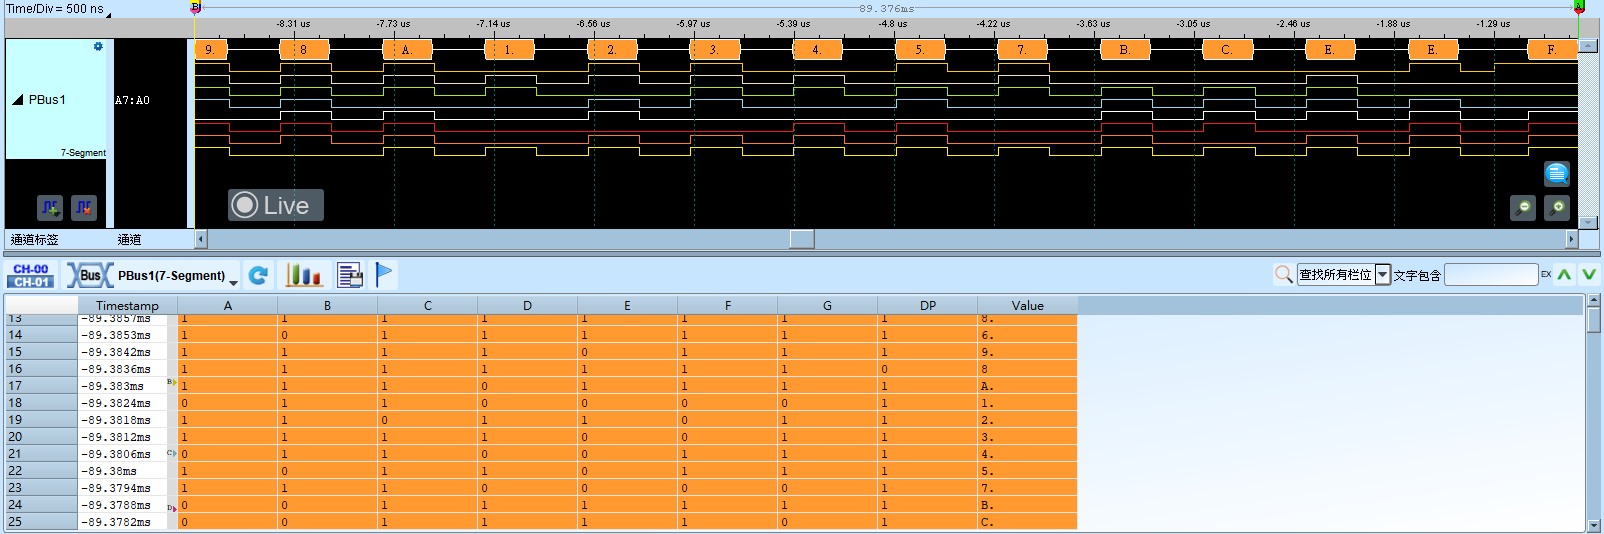Select the A cursor marker on timeline
This screenshot has width=1604, height=534.
coord(1579,7)
